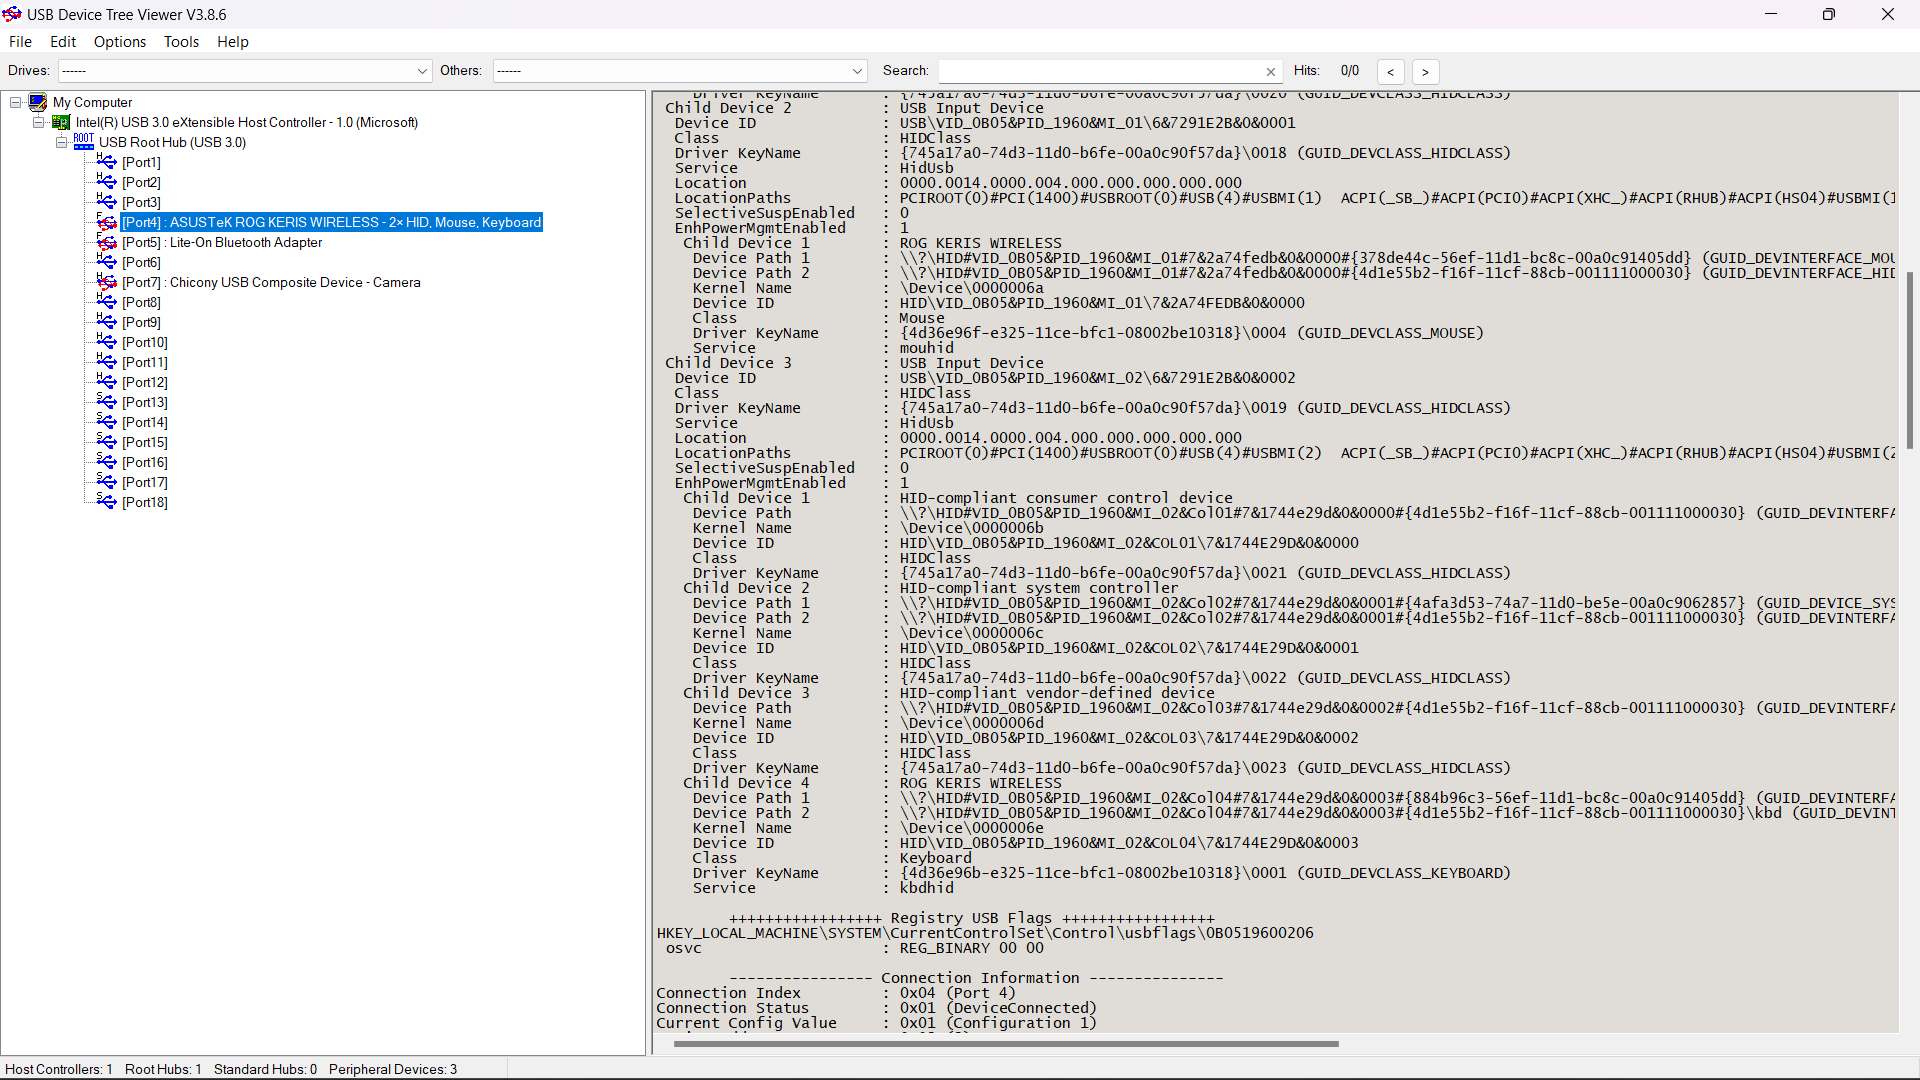1920x1080 pixels.
Task: Select the Lite-On Bluetooth Adapter icon
Action: 107,242
